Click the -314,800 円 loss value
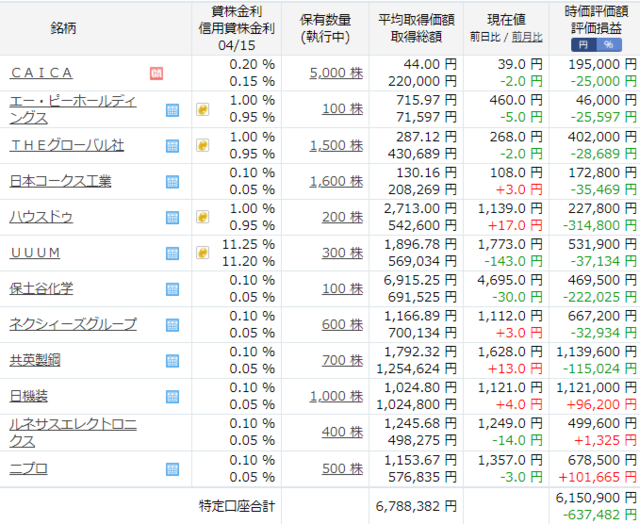640x524 pixels. (600, 225)
